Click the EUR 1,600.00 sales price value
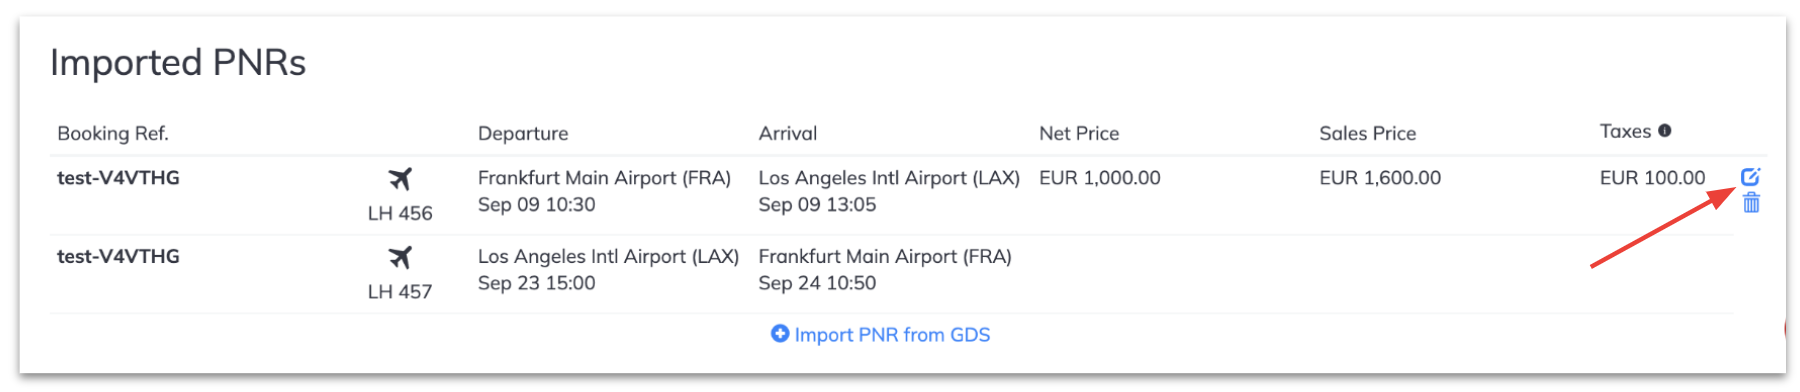The image size is (1800, 392). coord(1380,178)
